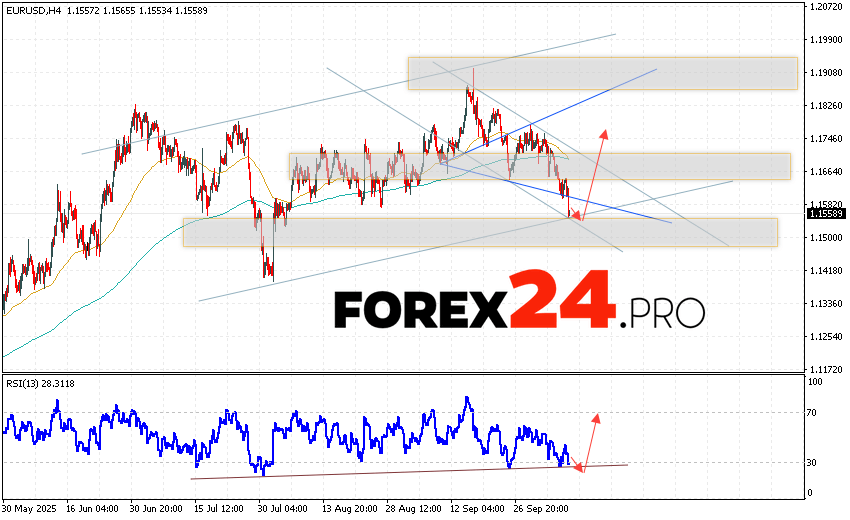Select the middle gray zone near 1.16640
Screen dimensions: 850x520
pos(540,166)
